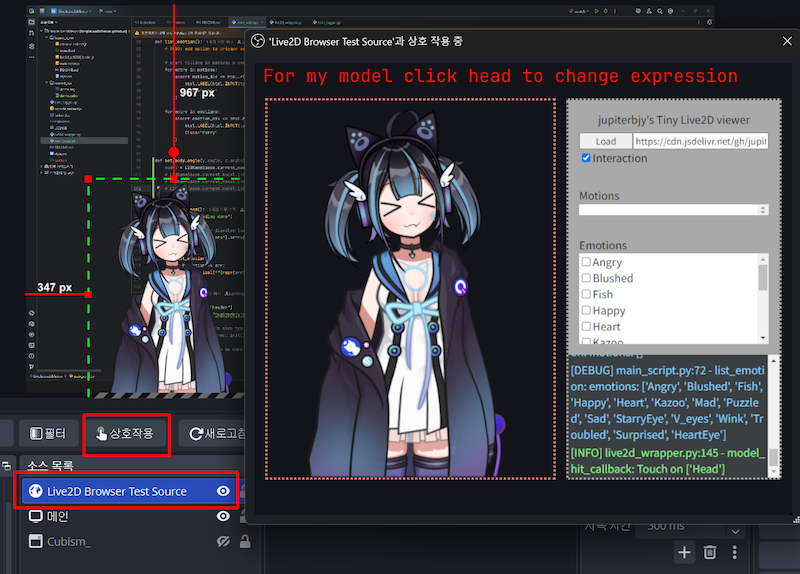The image size is (800, 574).
Task: Enable the Happy emotion checkbox
Action: click(586, 311)
